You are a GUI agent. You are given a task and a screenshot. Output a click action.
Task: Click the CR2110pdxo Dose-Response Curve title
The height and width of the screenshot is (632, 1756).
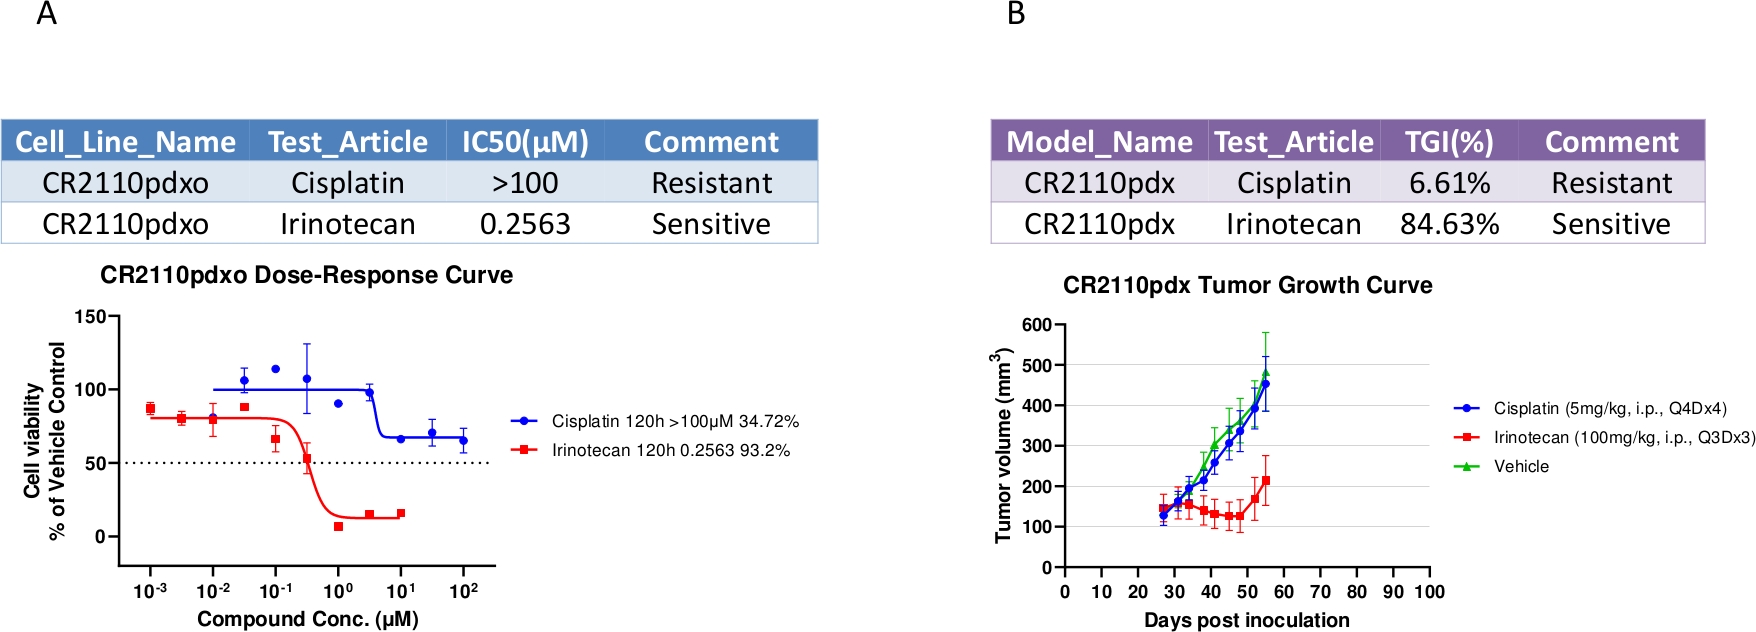(306, 275)
